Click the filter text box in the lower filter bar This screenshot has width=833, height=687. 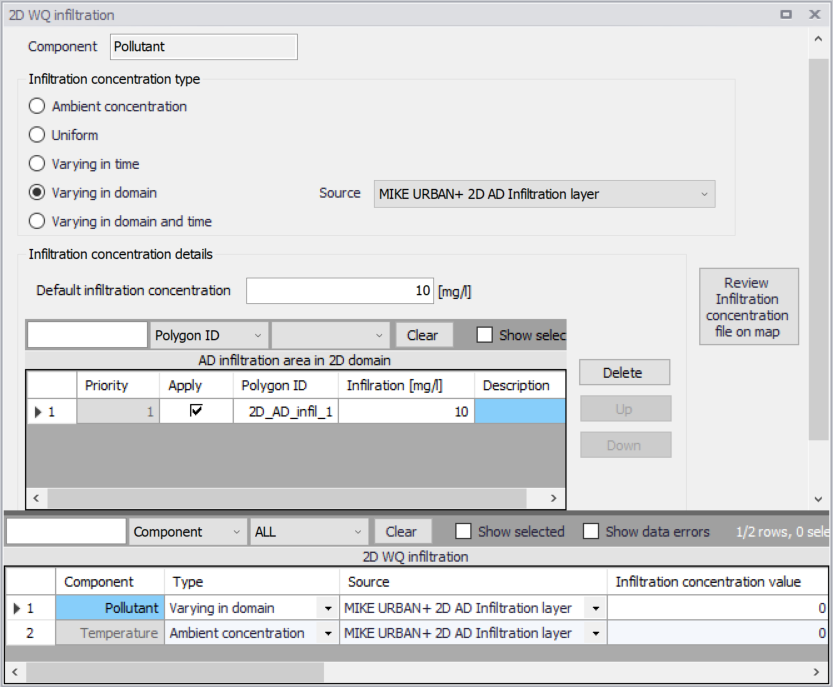coord(66,531)
